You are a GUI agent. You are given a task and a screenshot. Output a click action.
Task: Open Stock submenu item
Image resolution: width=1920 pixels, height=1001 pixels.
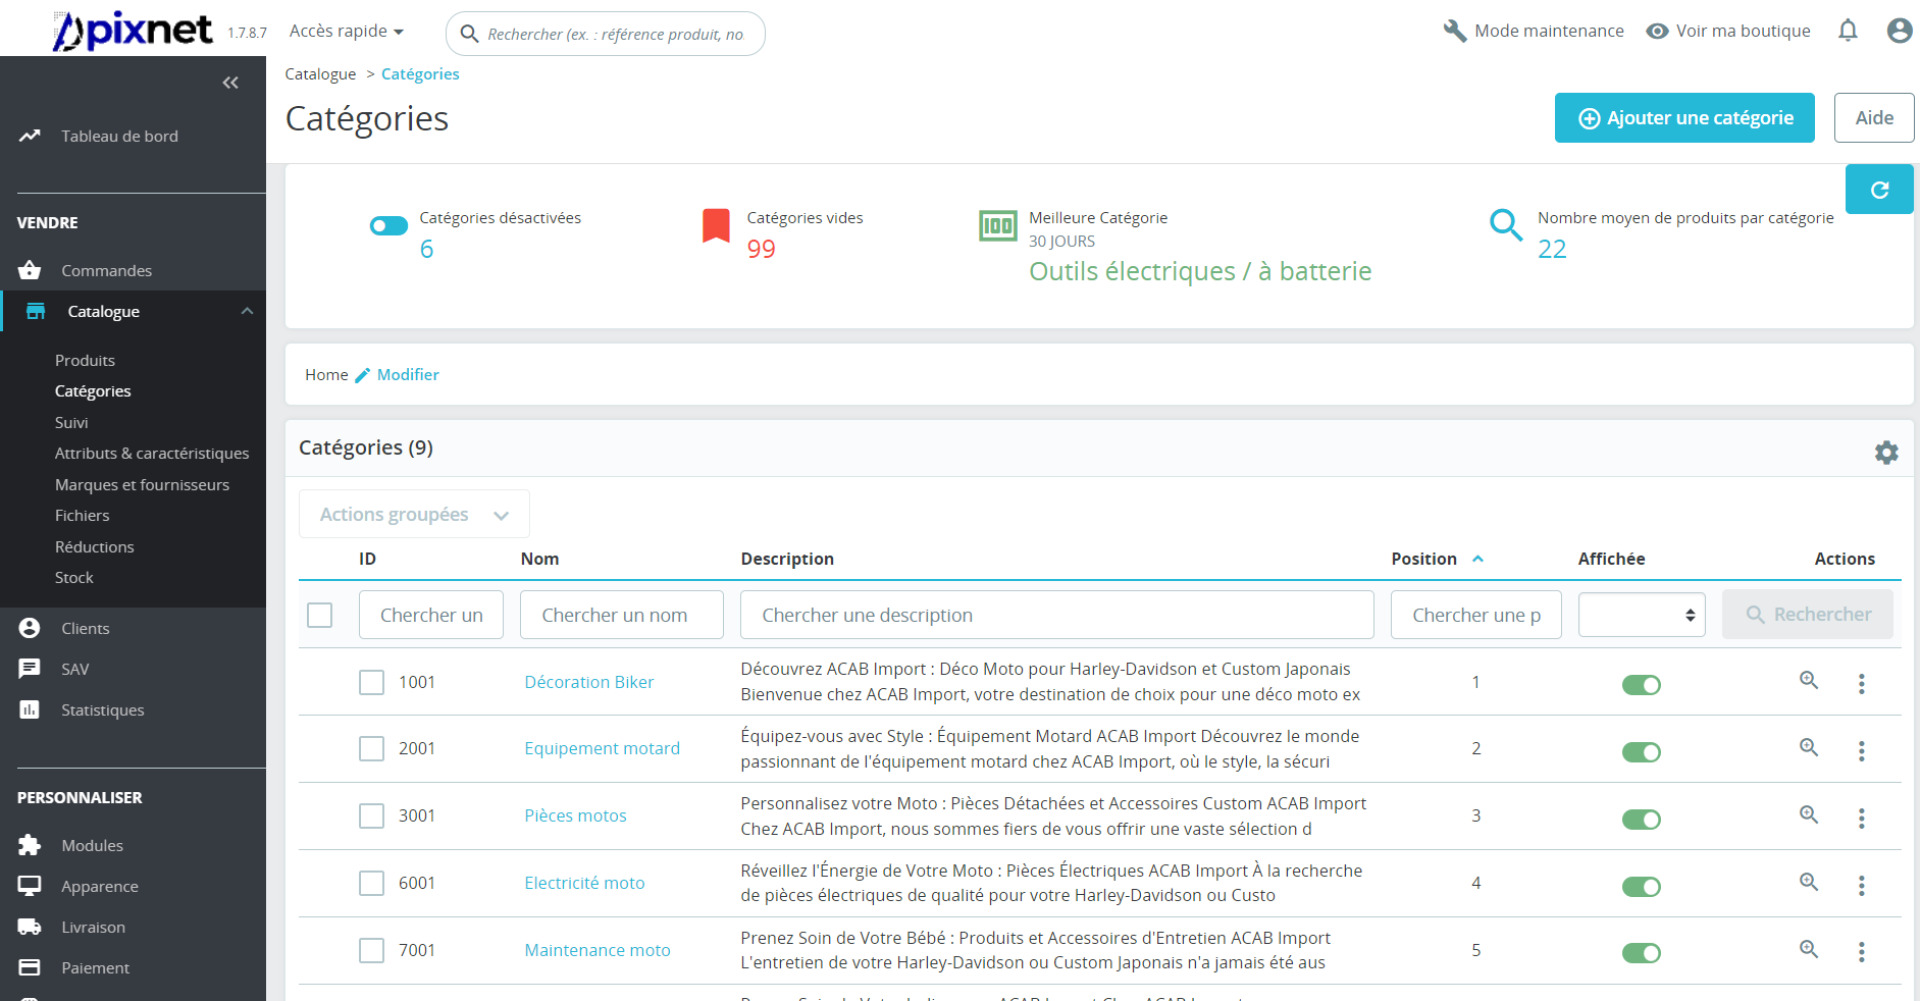click(x=74, y=577)
